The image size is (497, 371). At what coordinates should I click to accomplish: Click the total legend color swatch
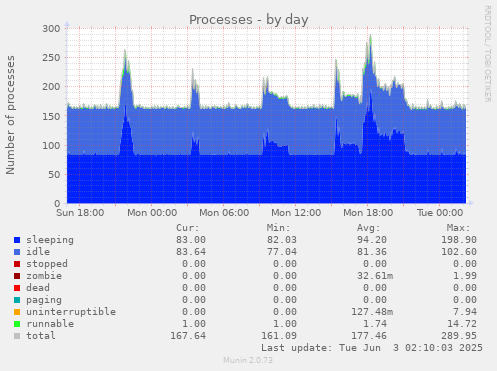click(17, 336)
